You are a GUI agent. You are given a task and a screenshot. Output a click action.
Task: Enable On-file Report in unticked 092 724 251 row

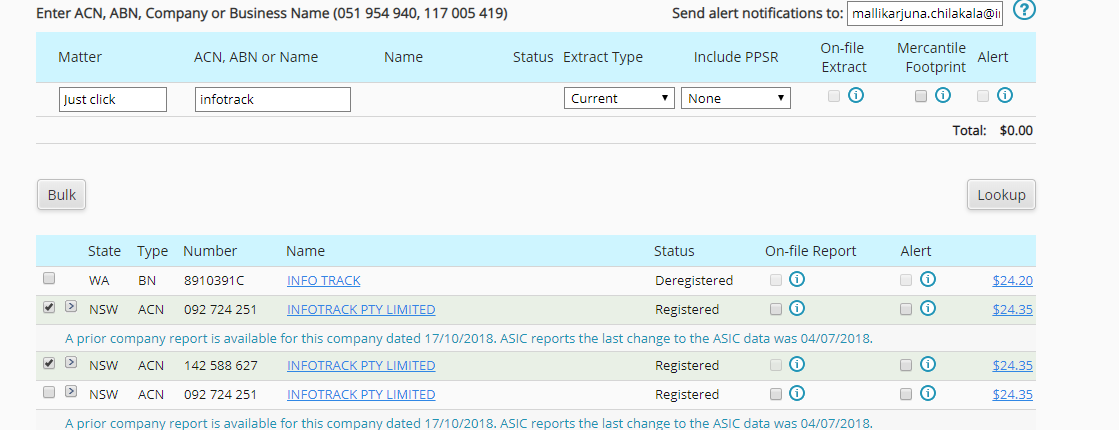click(x=776, y=394)
